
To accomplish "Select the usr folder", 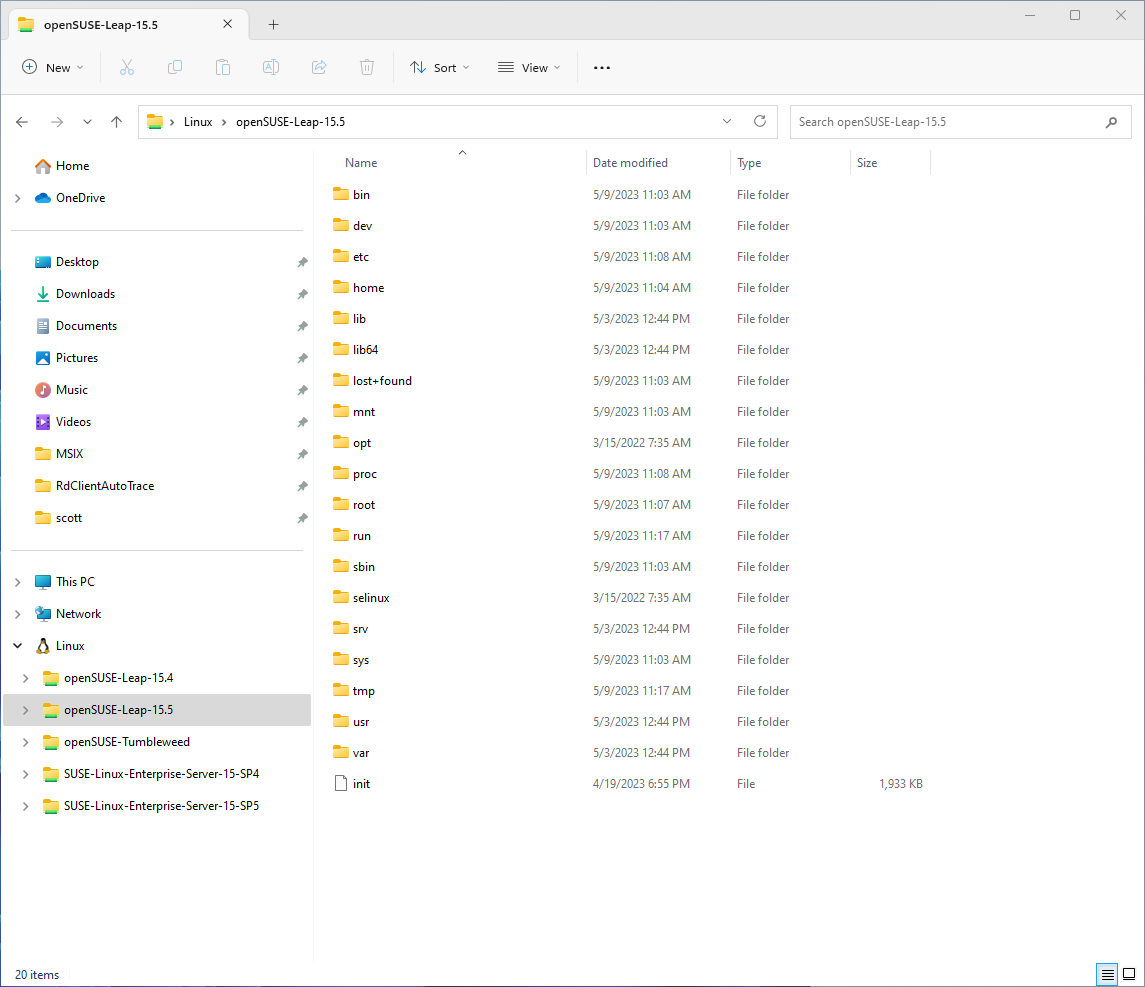I will coord(361,722).
